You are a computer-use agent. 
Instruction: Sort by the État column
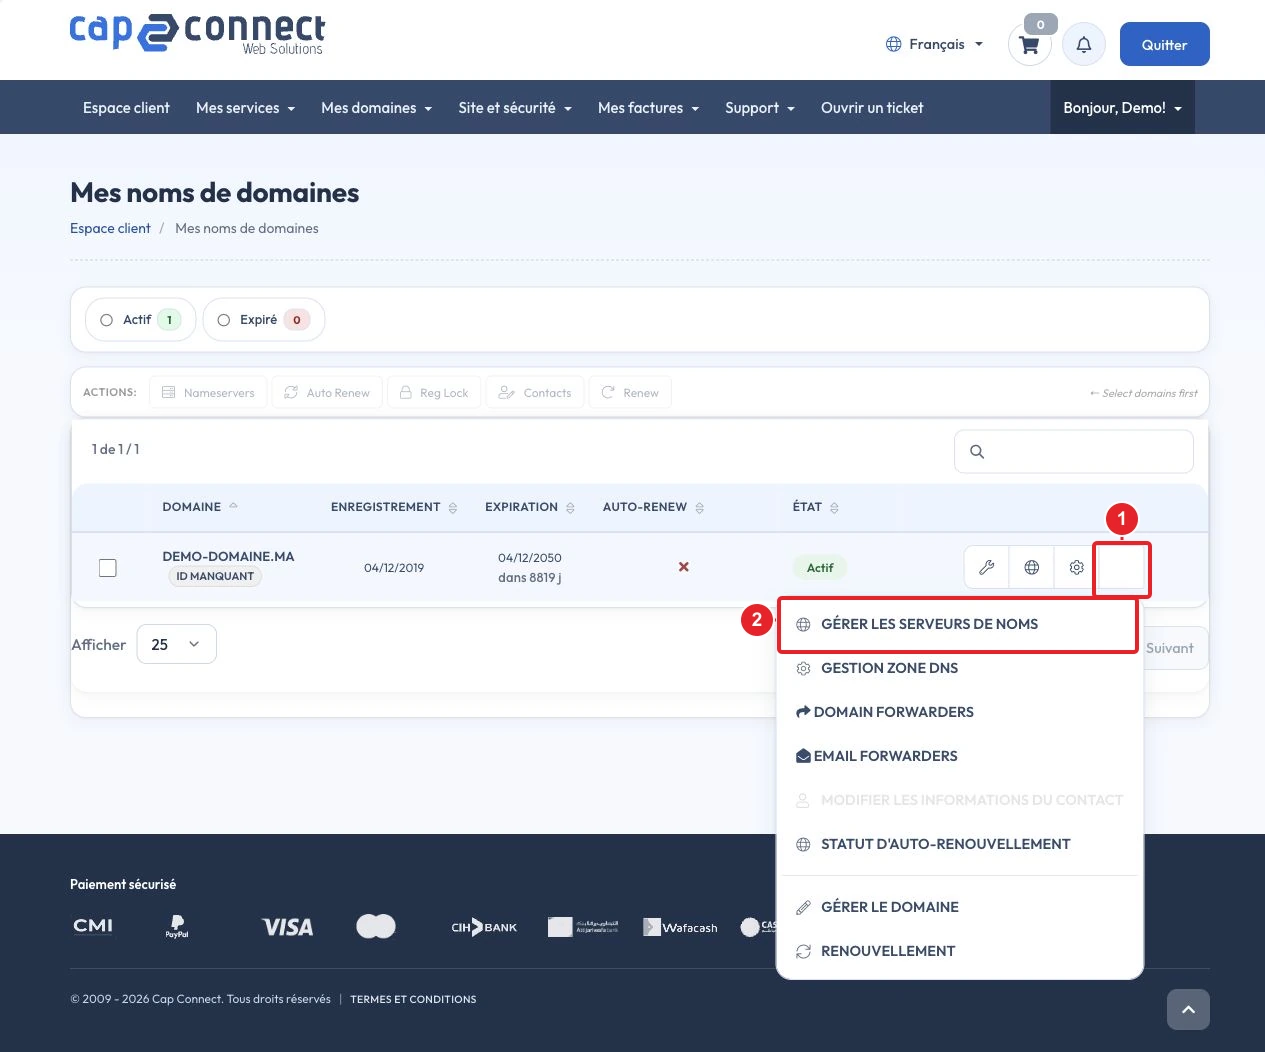tap(816, 507)
